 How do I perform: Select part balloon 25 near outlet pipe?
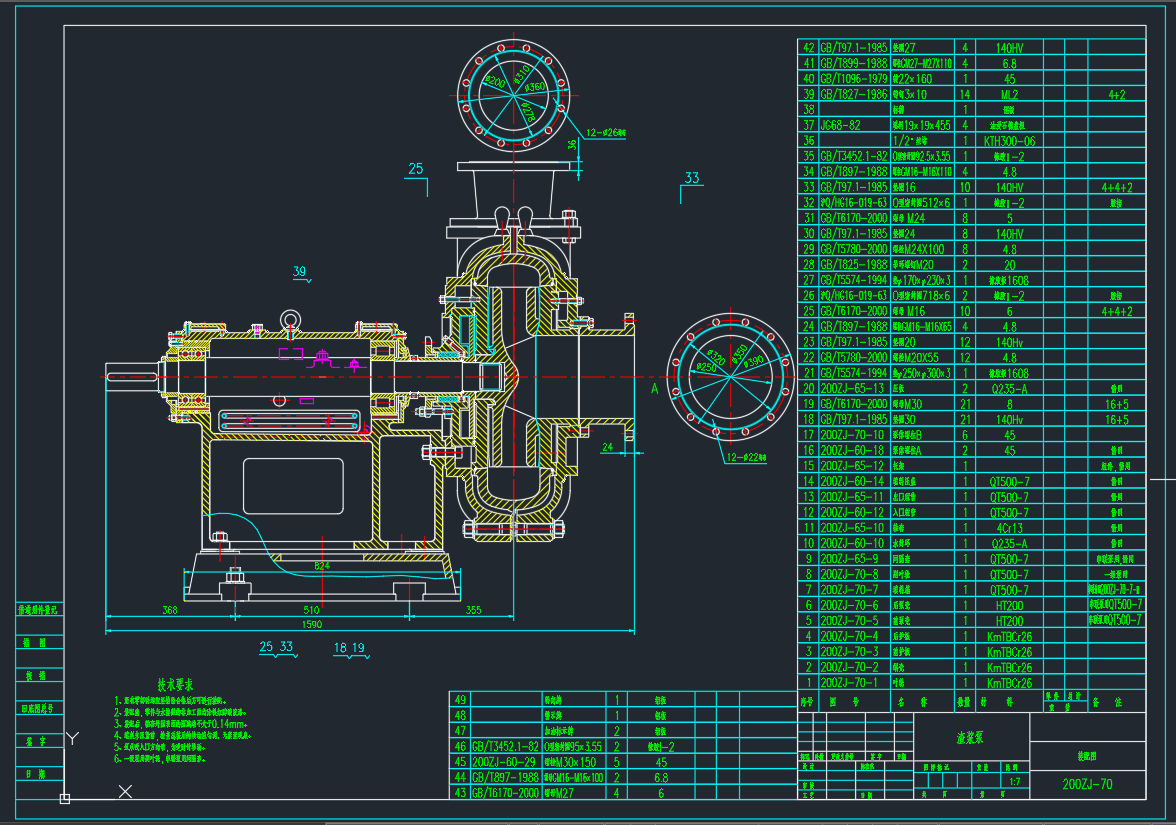click(416, 169)
